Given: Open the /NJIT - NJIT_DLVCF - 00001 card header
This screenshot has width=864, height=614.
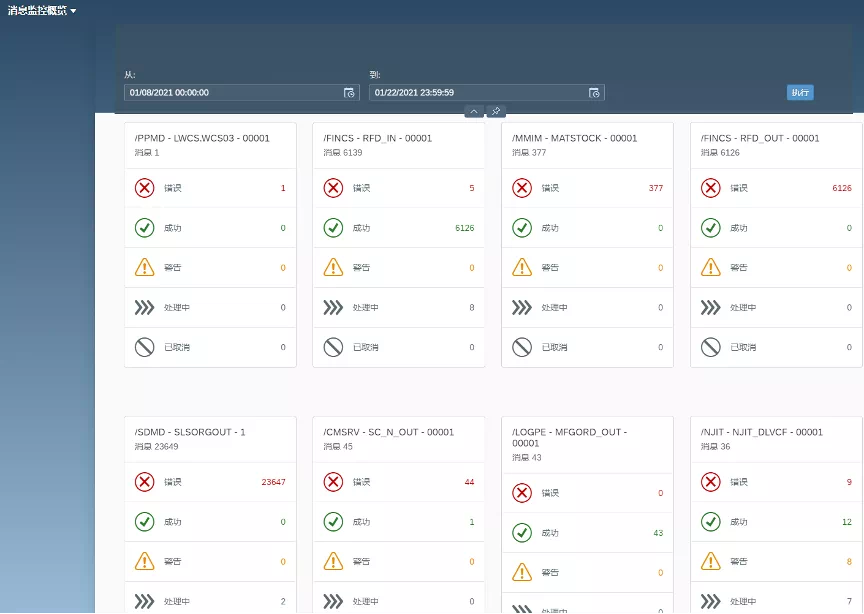Looking at the screenshot, I should [776, 439].
